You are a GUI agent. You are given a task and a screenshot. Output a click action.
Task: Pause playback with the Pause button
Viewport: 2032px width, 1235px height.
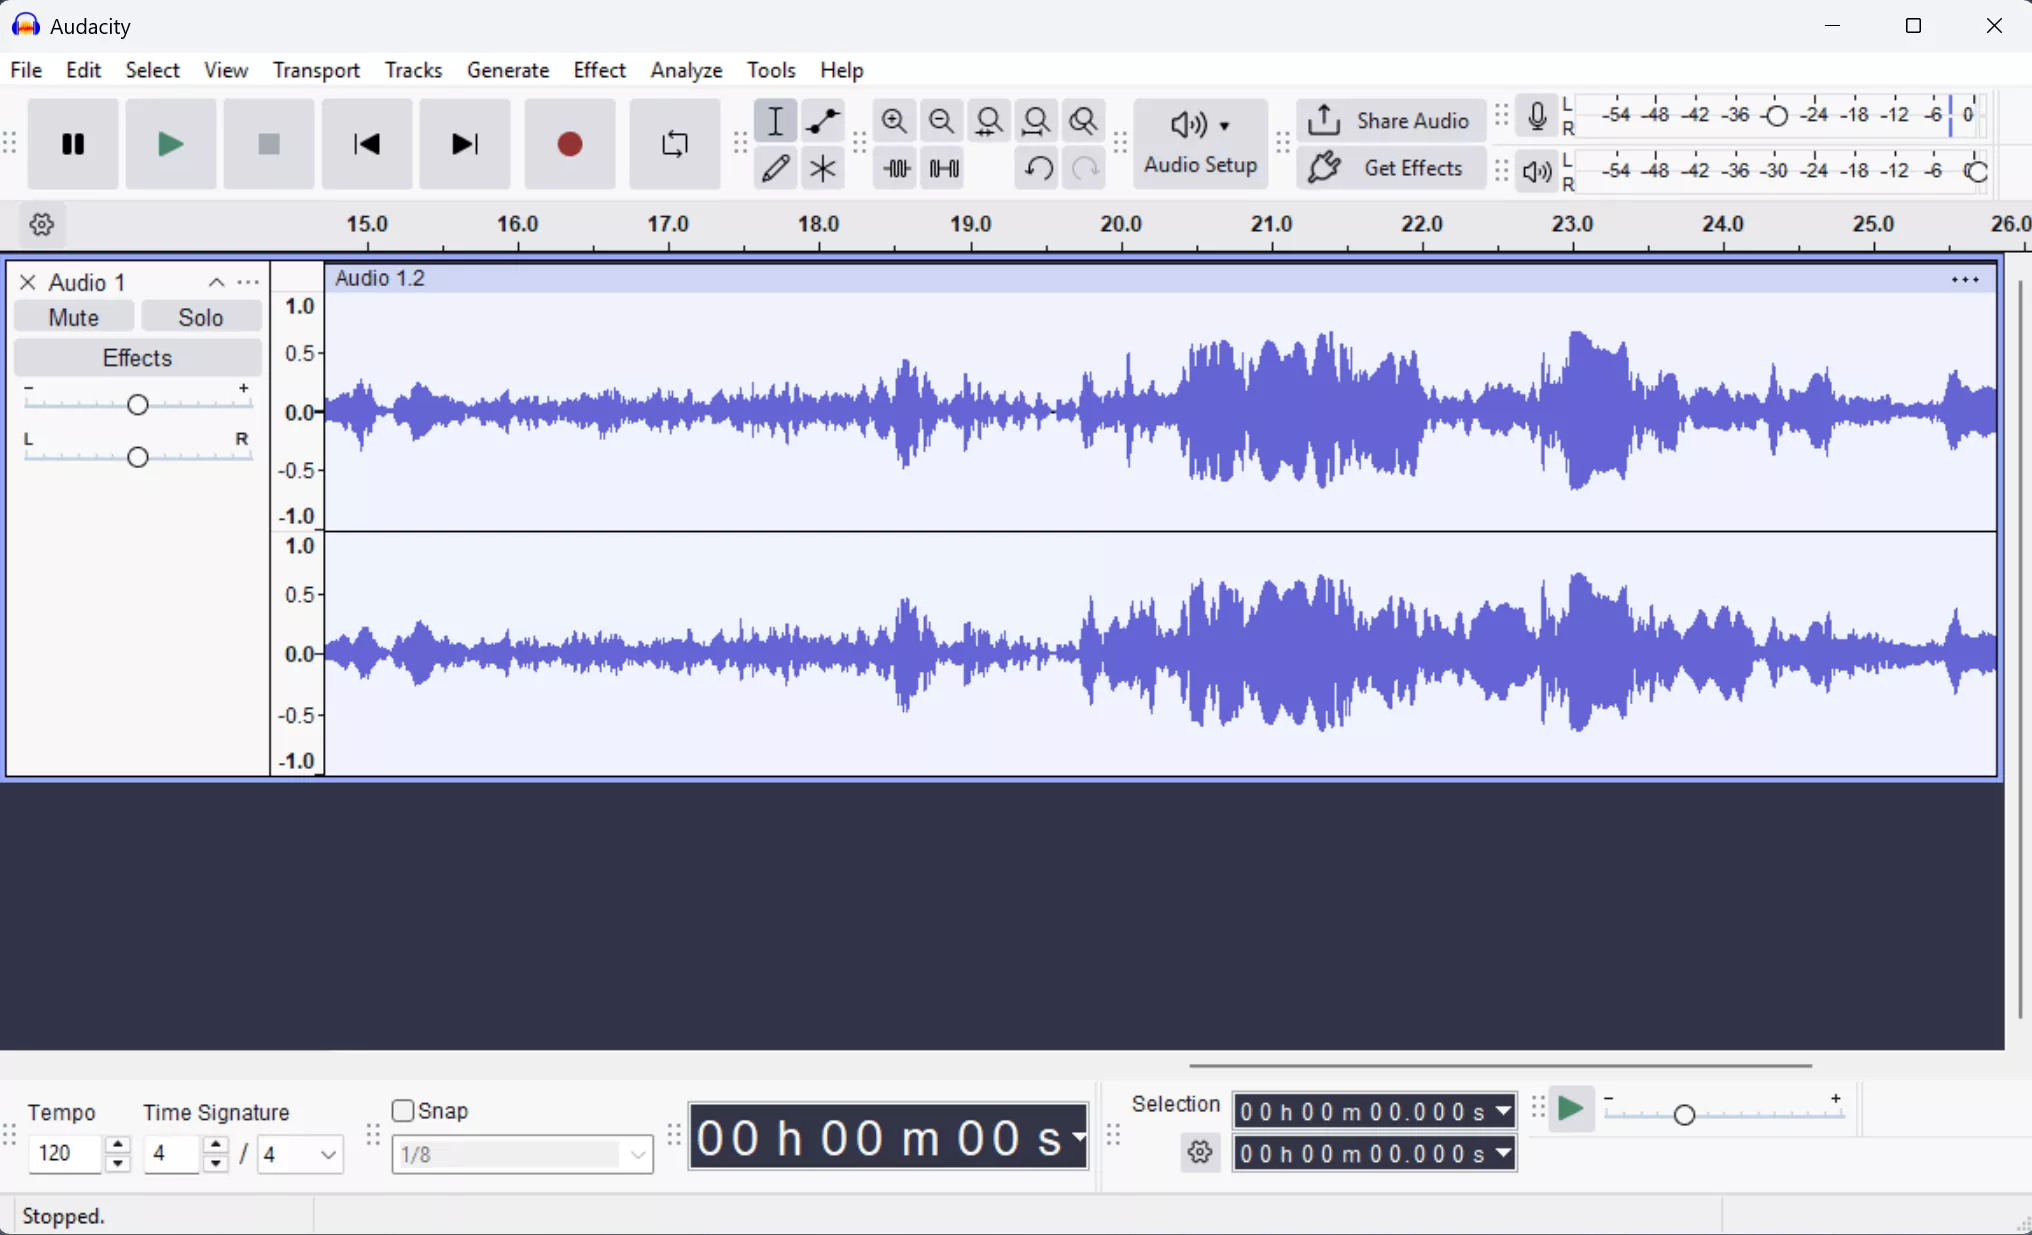click(x=73, y=144)
